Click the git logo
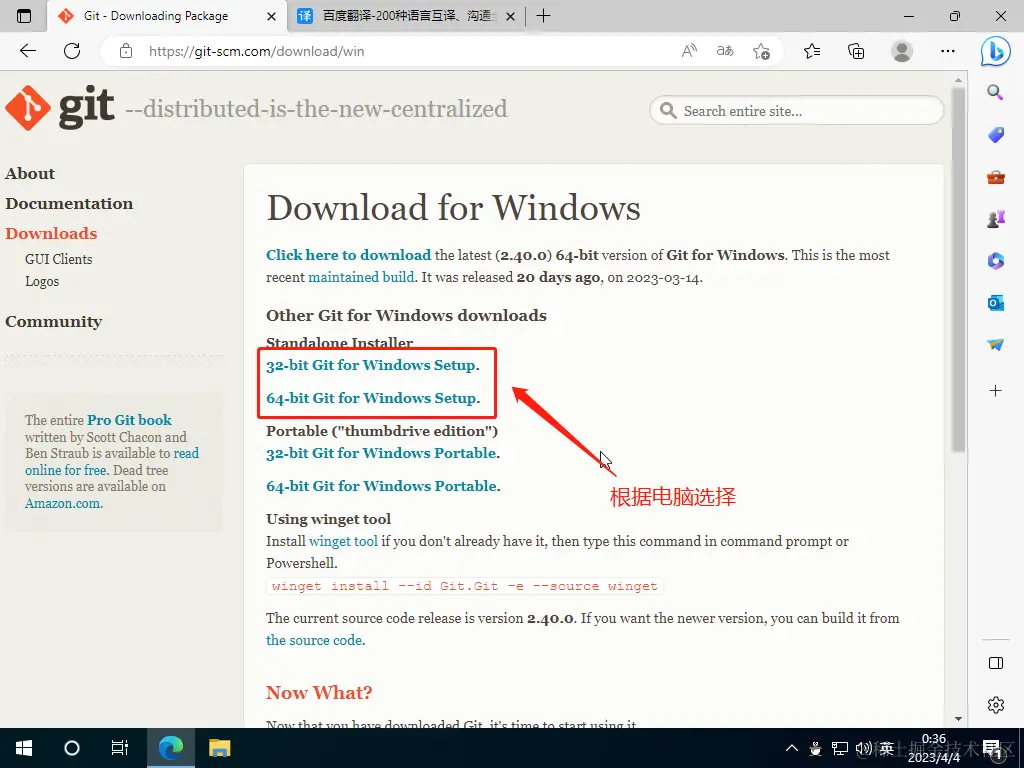The width and height of the screenshot is (1024, 768). pyautogui.click(x=59, y=108)
